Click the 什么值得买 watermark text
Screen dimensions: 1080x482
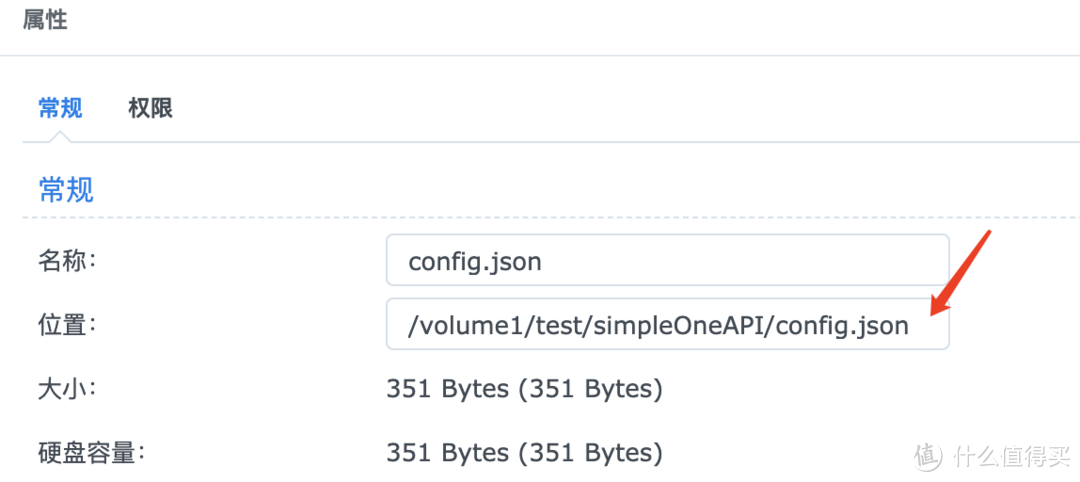(x=1010, y=457)
